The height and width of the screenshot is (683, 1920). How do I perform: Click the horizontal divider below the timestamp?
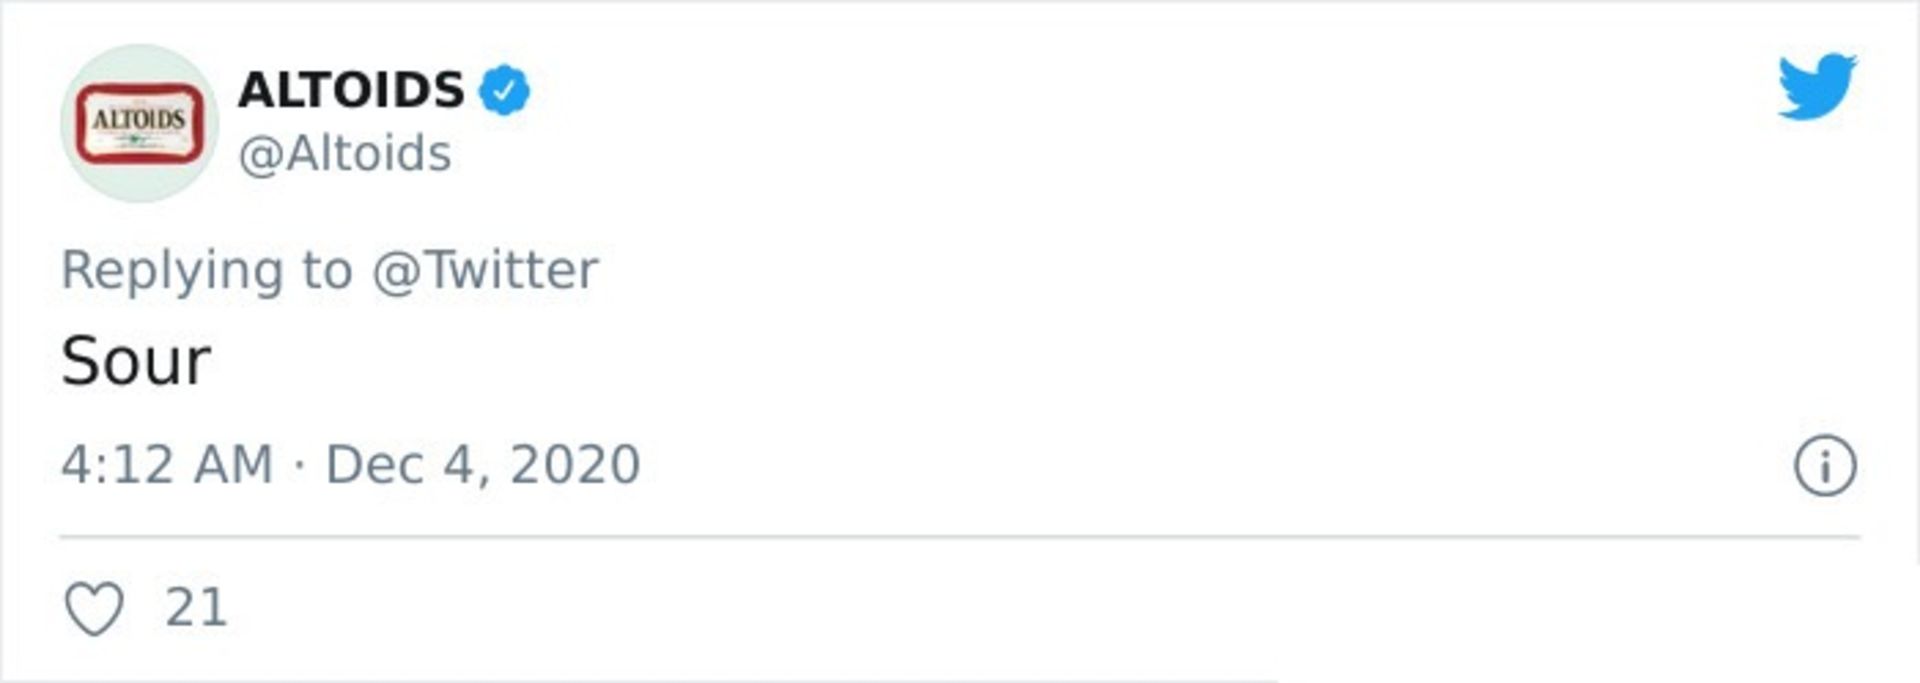pos(960,537)
